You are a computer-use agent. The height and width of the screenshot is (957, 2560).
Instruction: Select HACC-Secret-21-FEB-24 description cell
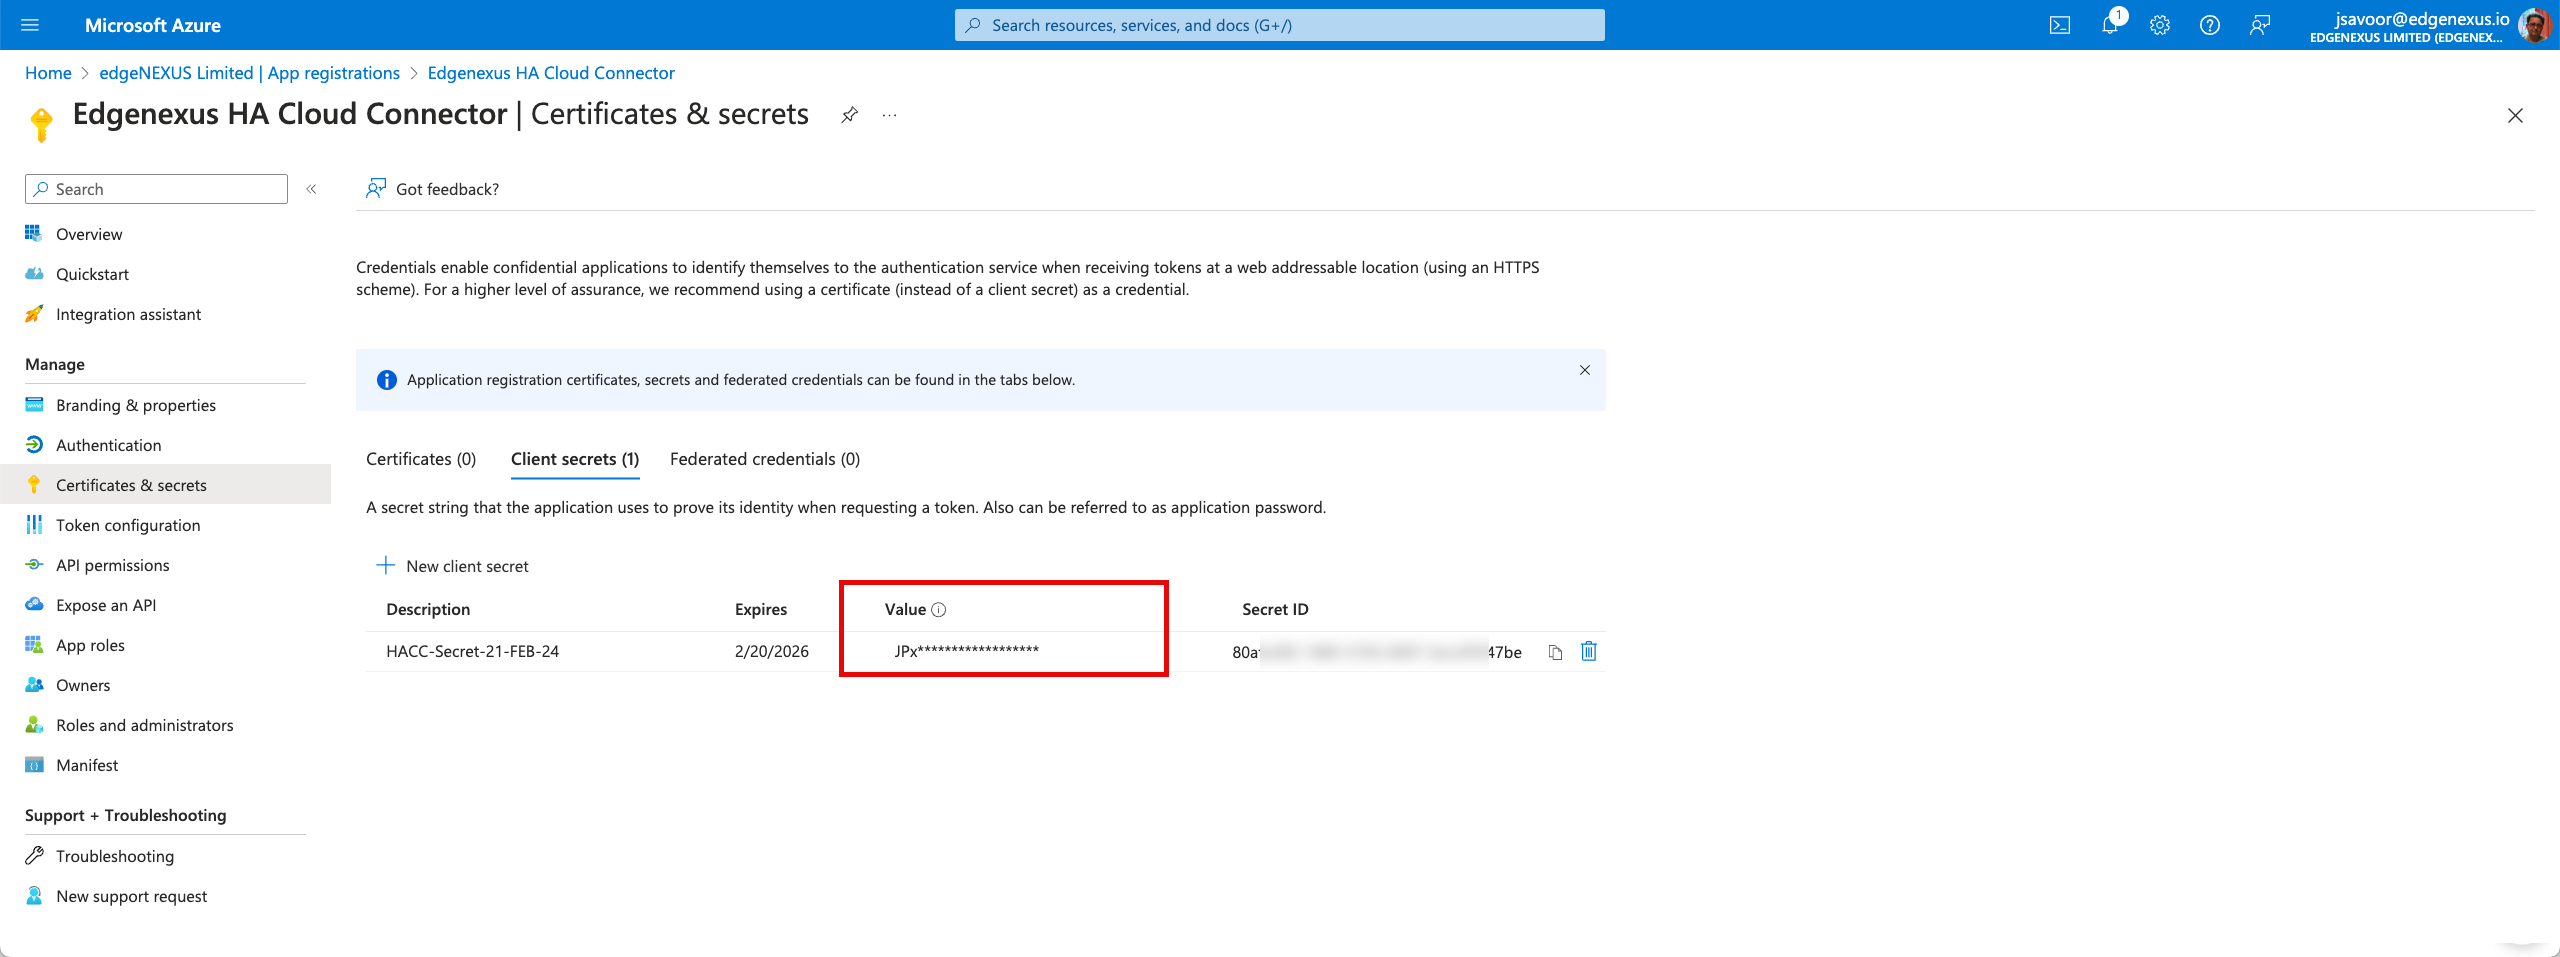tap(472, 651)
